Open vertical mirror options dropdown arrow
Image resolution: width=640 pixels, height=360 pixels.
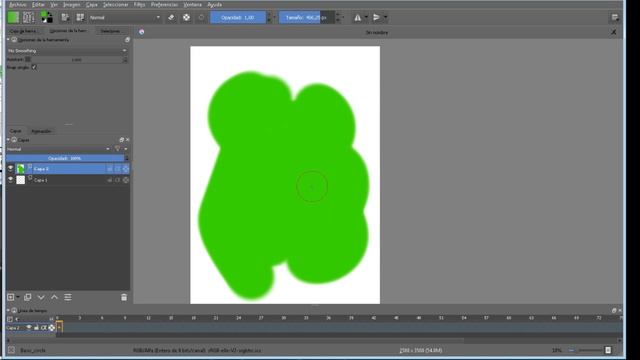tap(385, 18)
